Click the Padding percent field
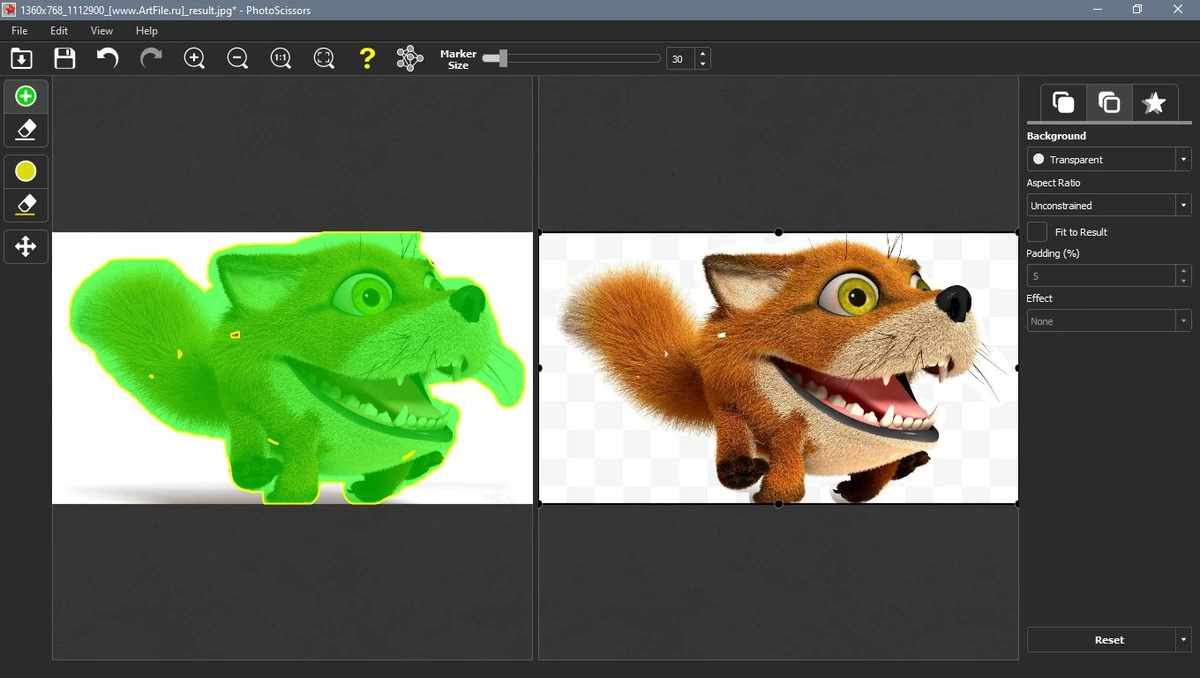 (1101, 275)
